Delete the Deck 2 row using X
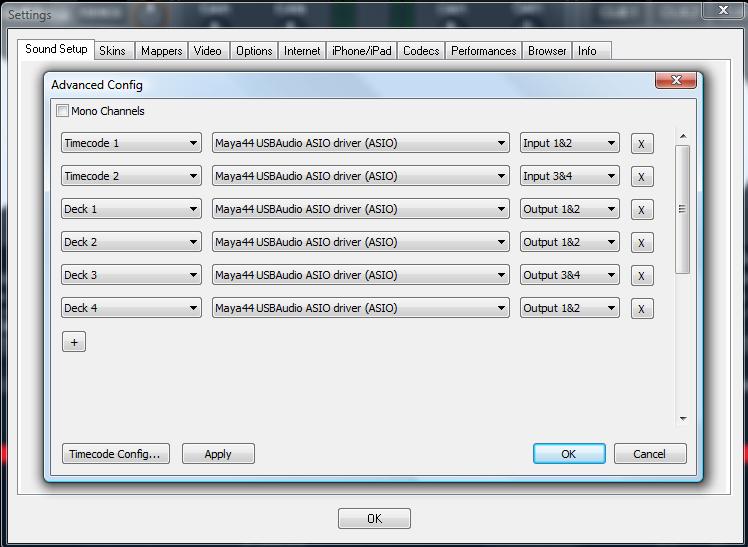The height and width of the screenshot is (547, 748). tap(642, 242)
